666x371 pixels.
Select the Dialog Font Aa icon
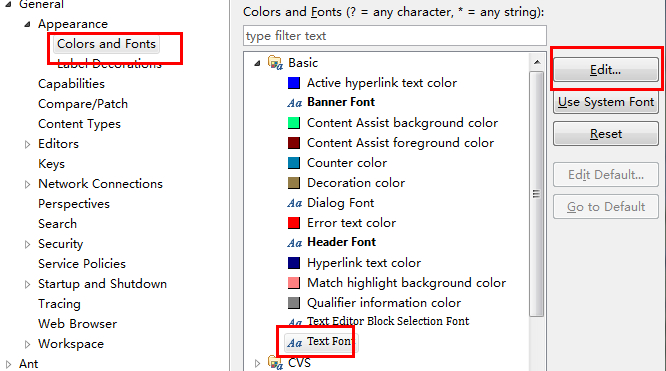click(x=294, y=203)
